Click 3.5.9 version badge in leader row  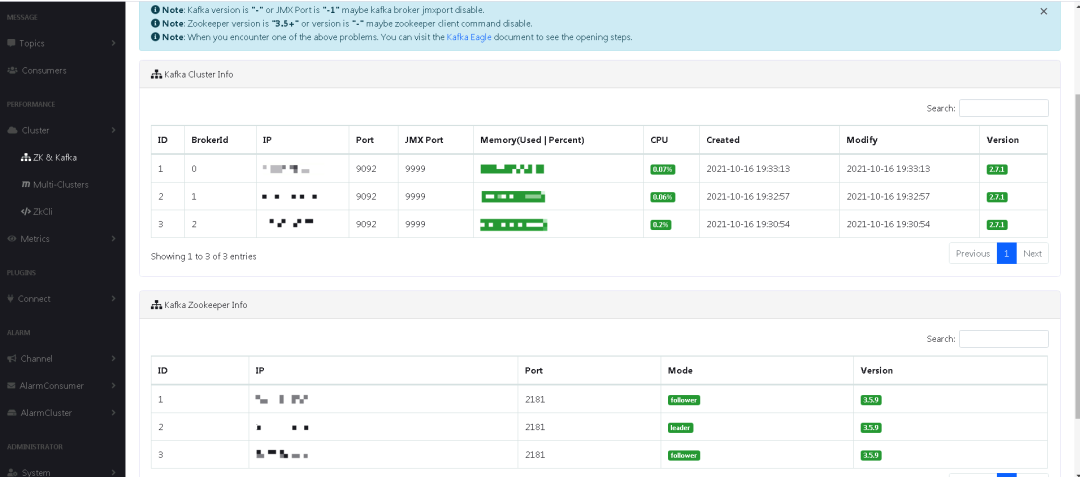871,427
